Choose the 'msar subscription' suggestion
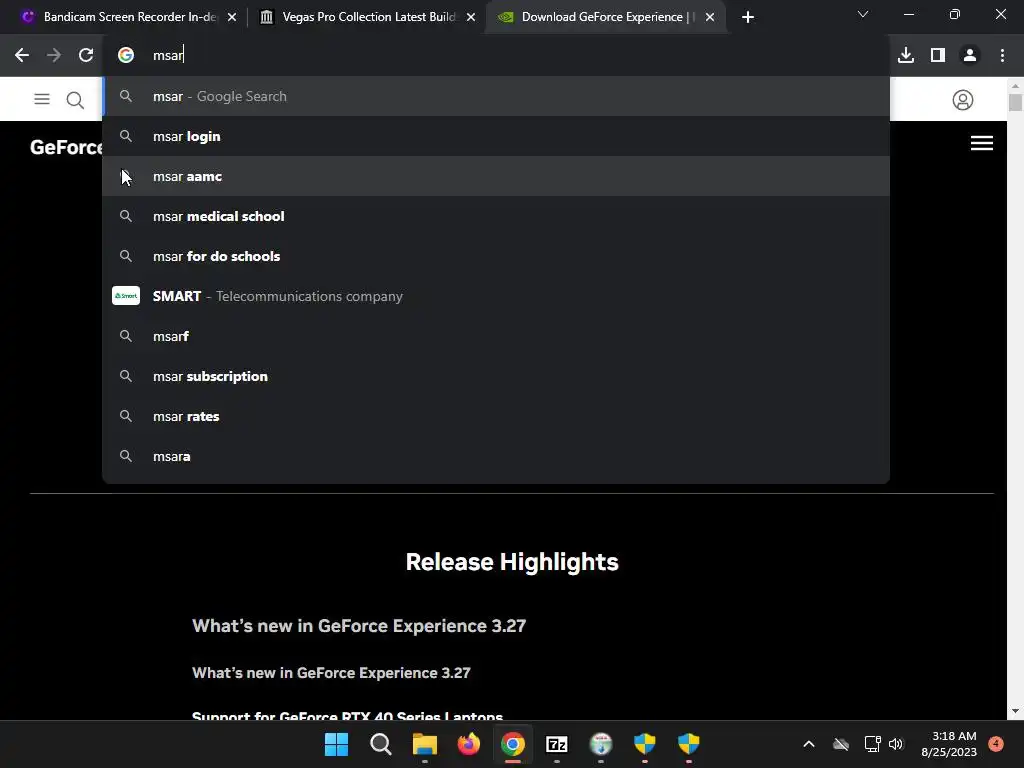This screenshot has width=1024, height=768. [496, 376]
